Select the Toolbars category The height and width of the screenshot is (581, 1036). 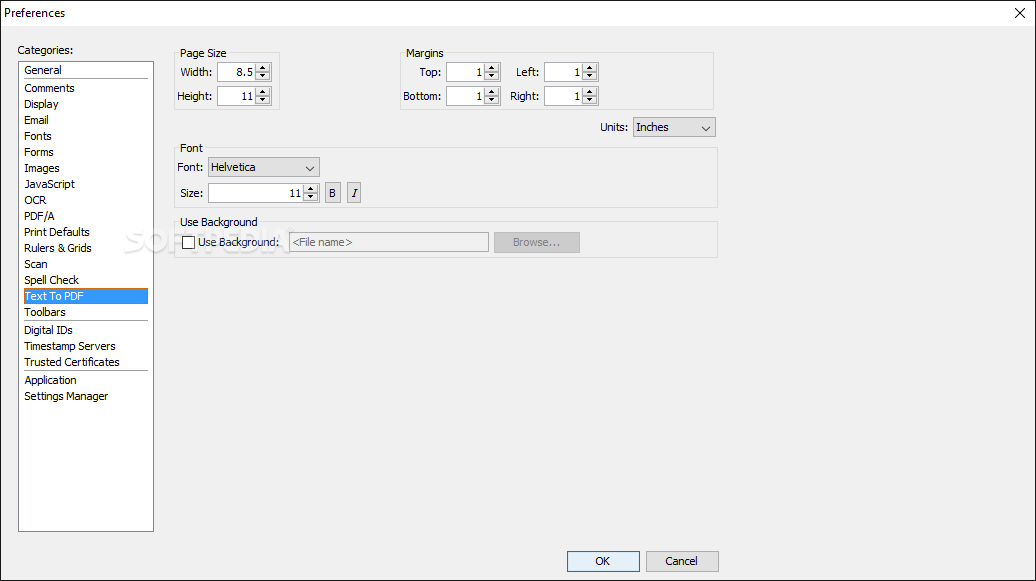86,312
